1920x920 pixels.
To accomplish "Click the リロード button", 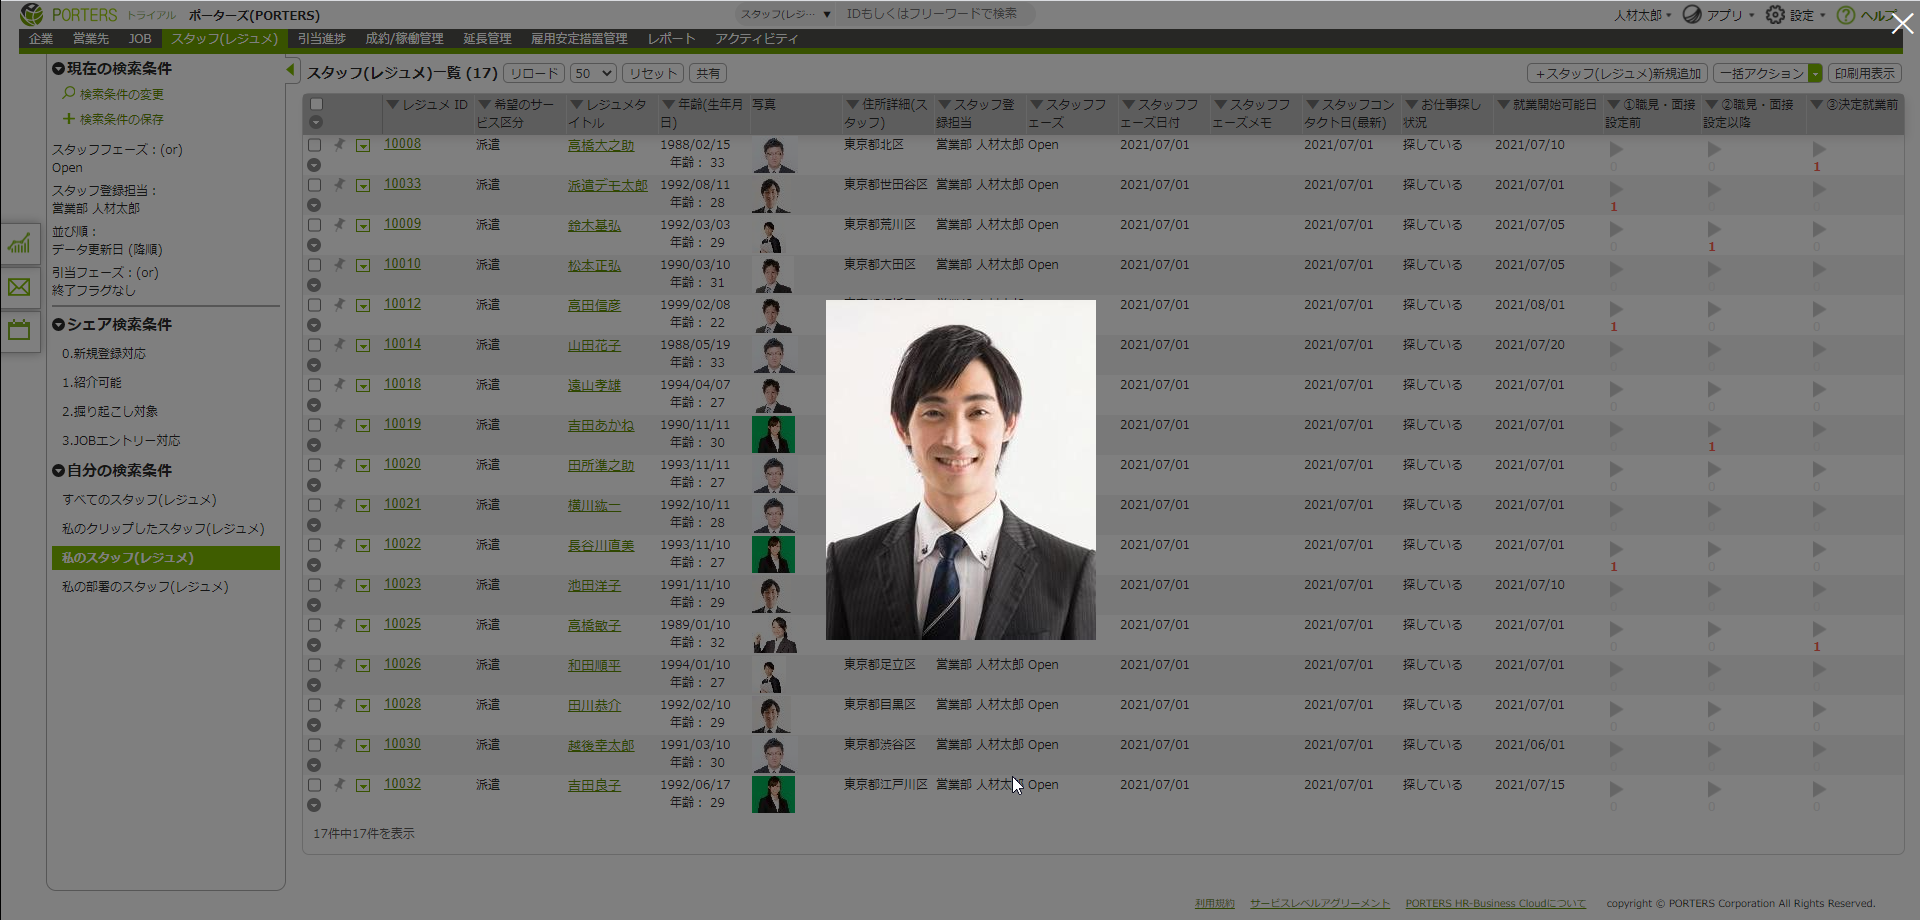I will 533,73.
